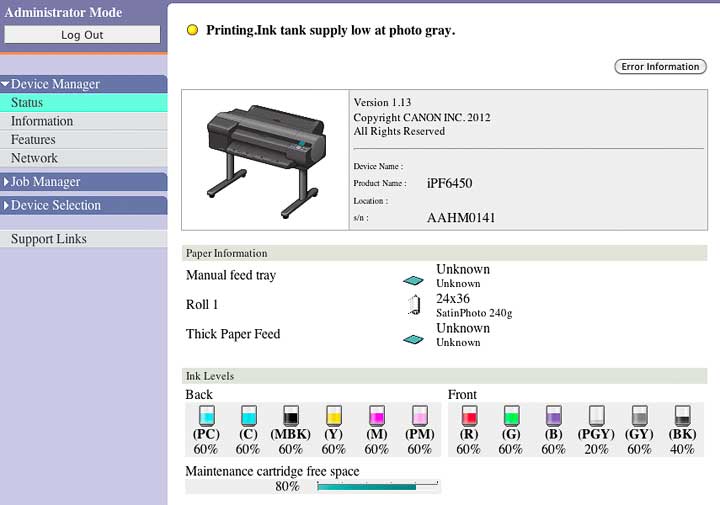
Task: Click the MBK matte black ink tank icon
Action: [291, 415]
